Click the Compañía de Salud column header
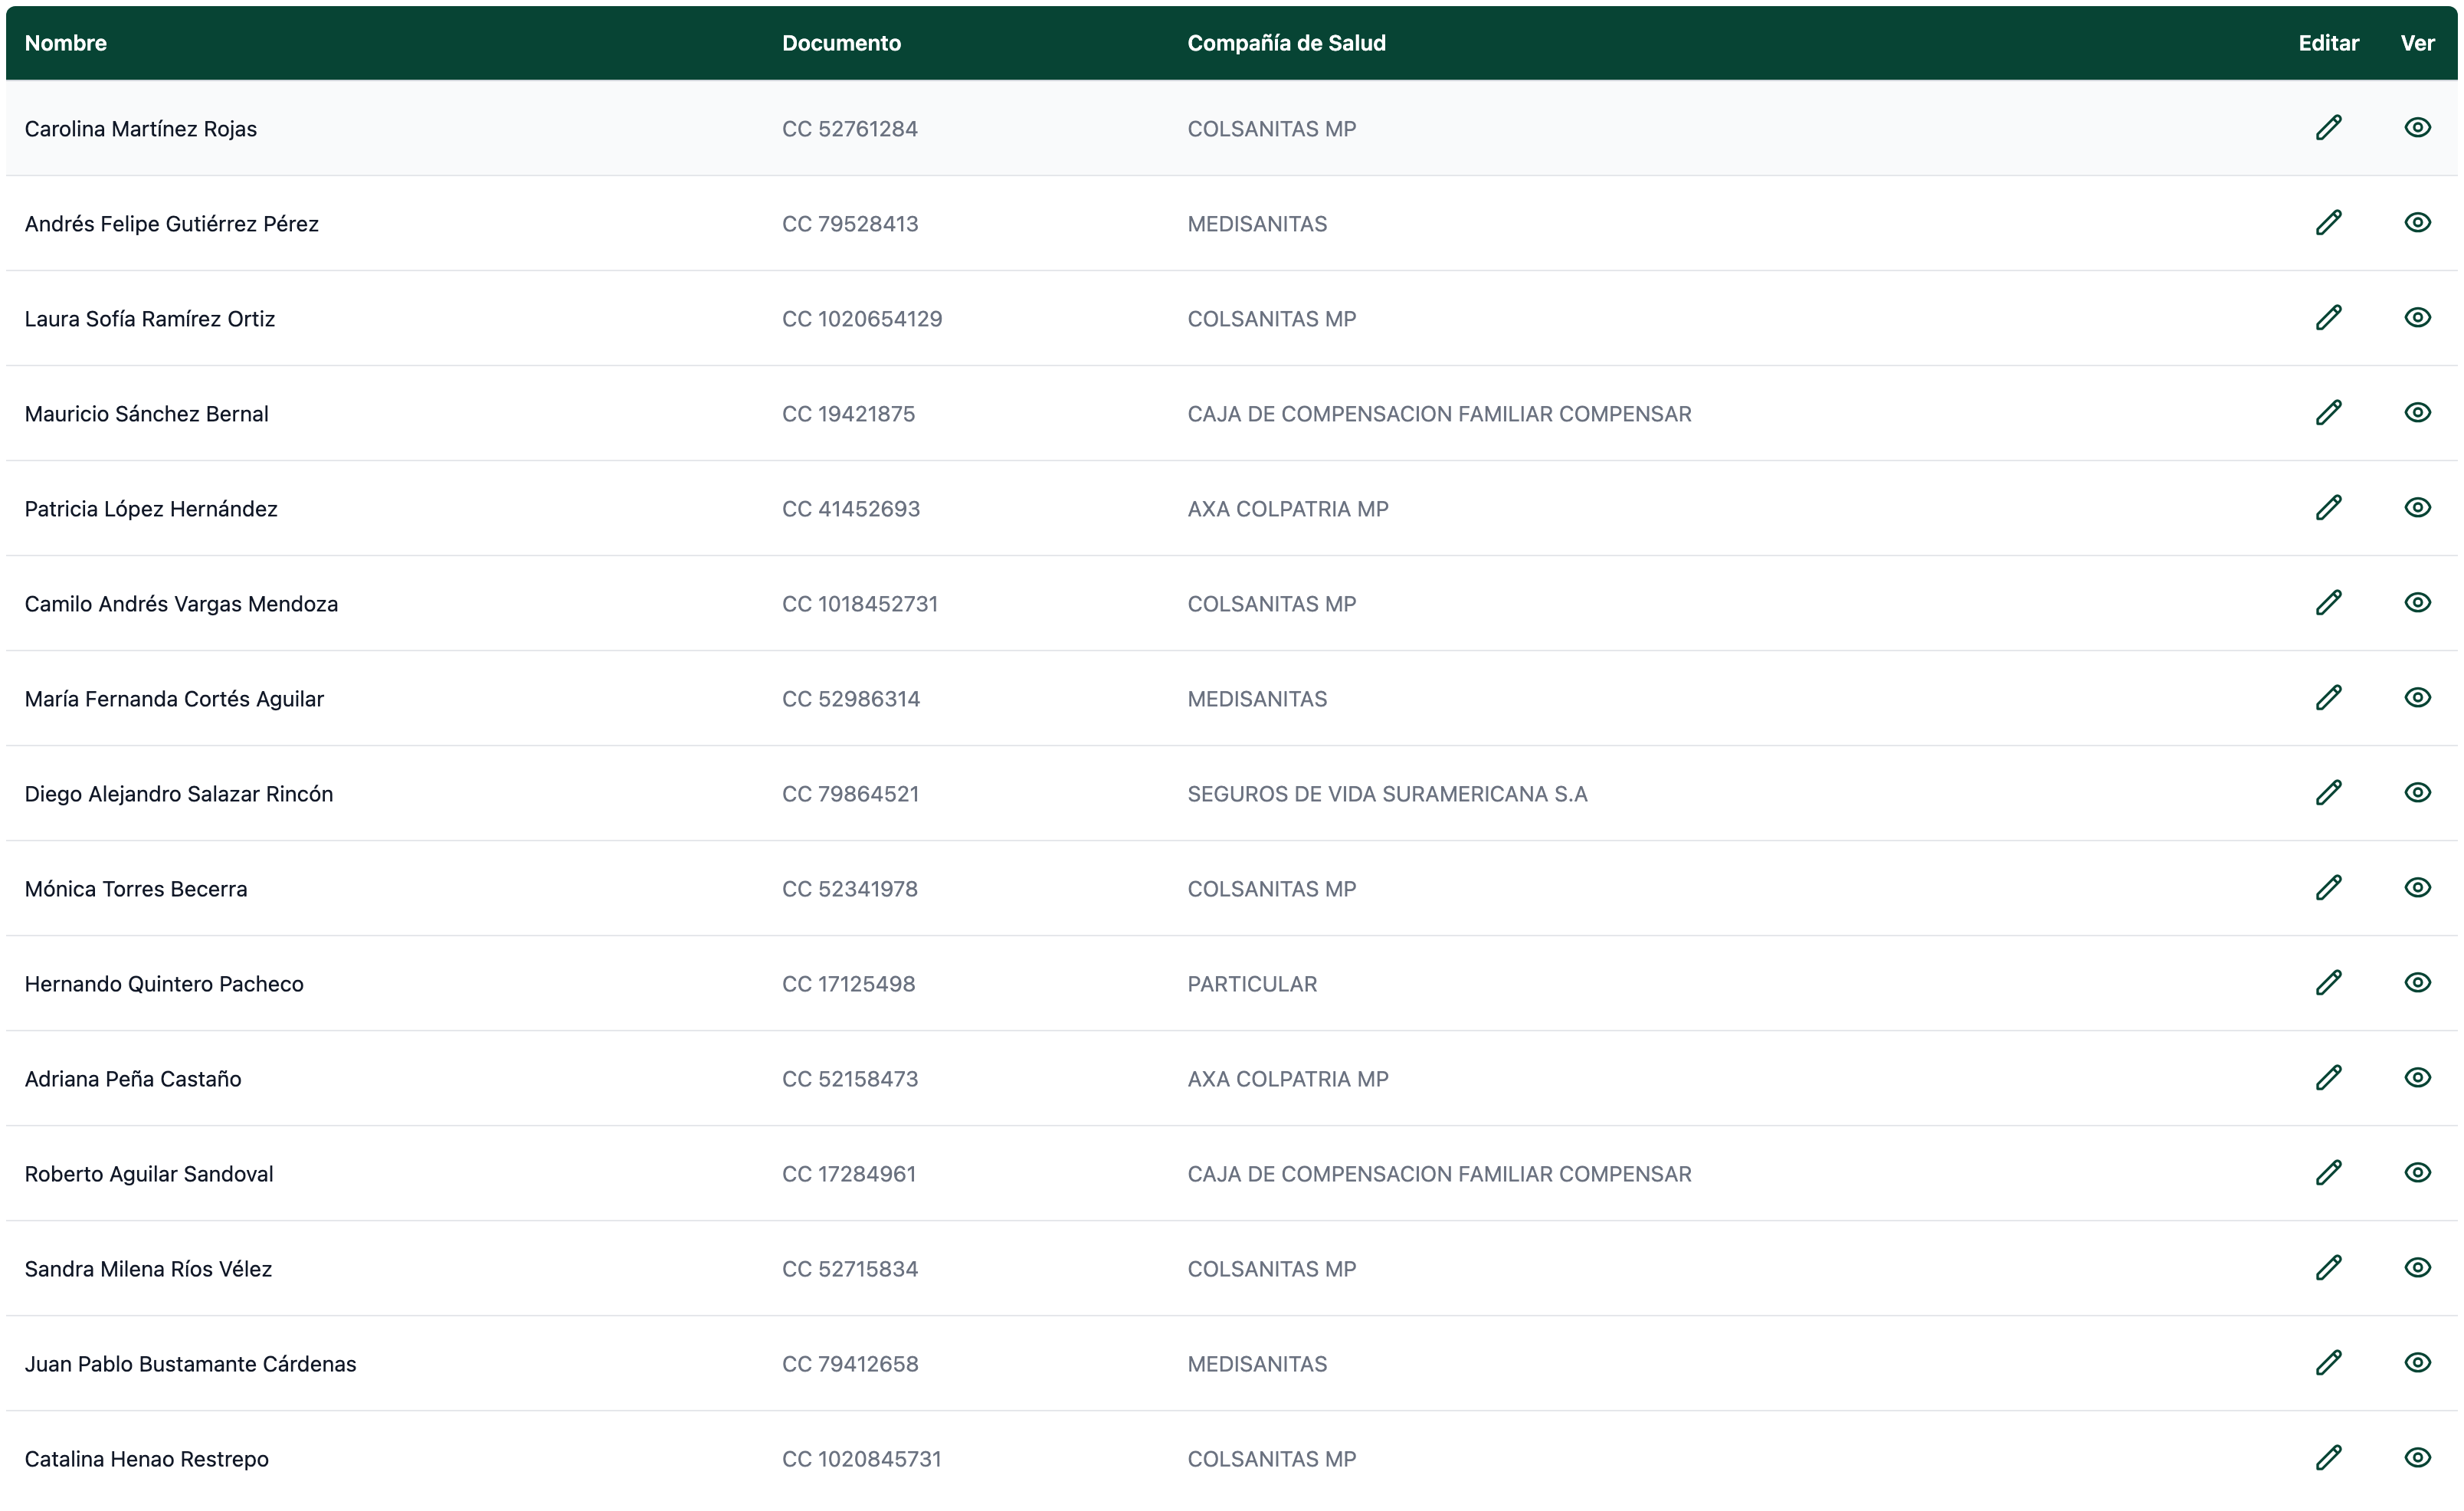This screenshot has width=2464, height=1511. point(1286,43)
